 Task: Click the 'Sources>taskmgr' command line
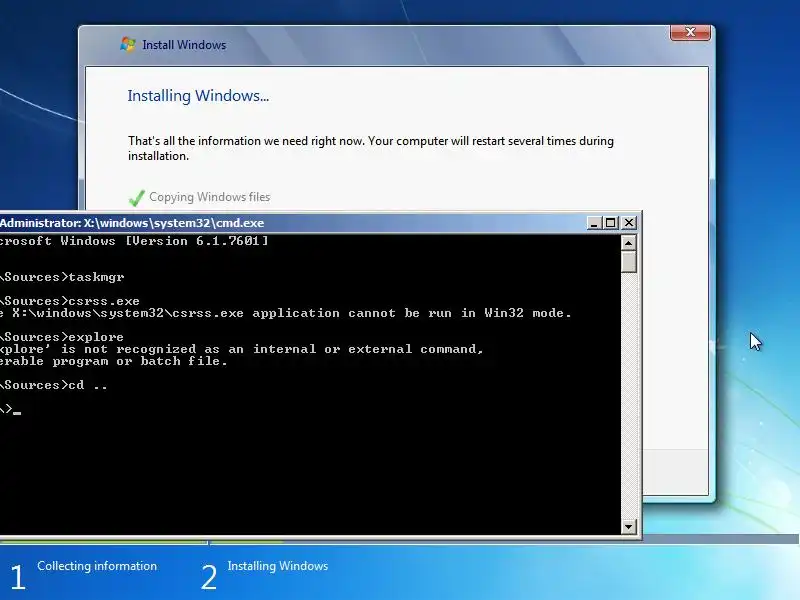click(x=62, y=277)
